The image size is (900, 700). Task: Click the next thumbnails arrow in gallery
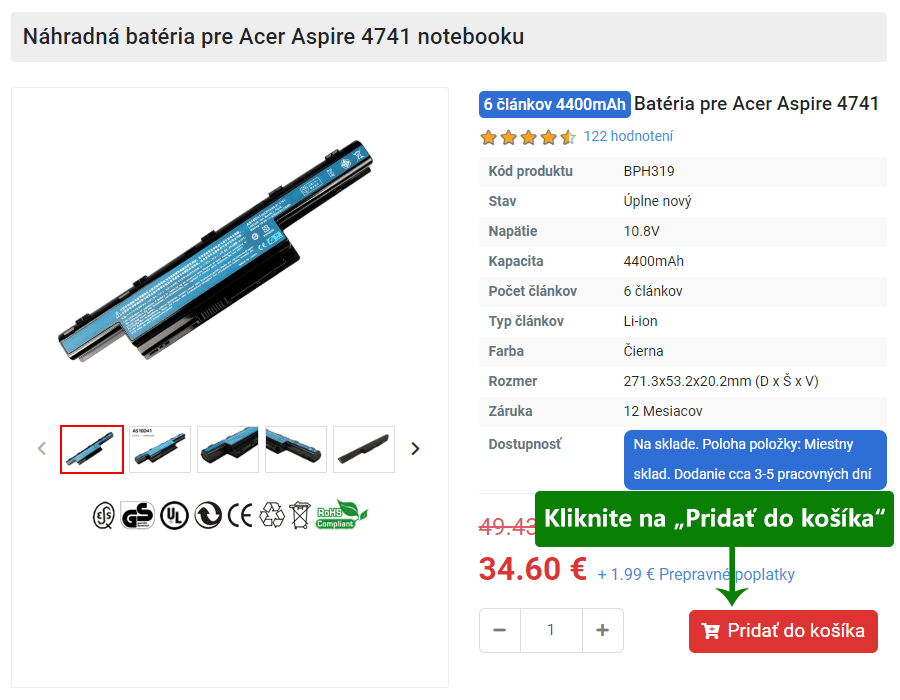coord(415,449)
